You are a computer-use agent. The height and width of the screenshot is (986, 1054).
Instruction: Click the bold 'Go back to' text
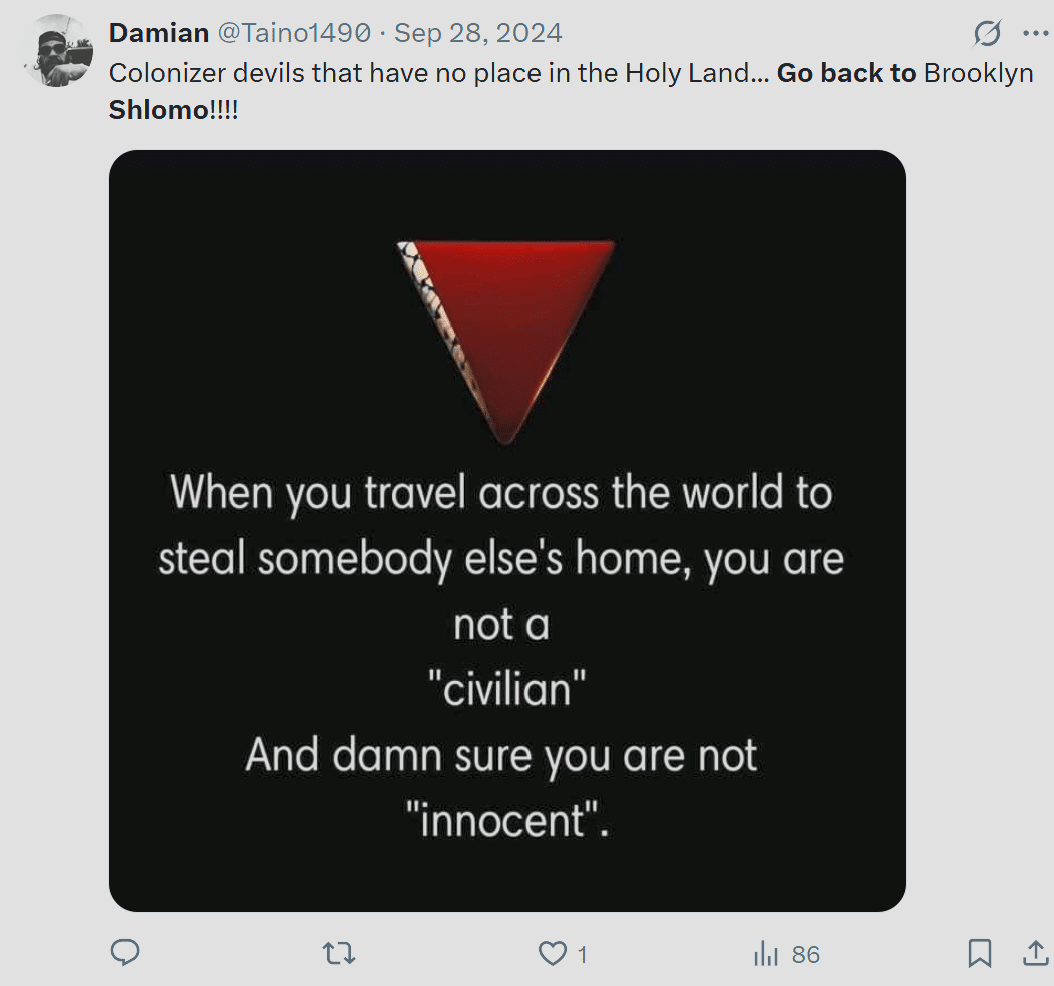tap(846, 73)
